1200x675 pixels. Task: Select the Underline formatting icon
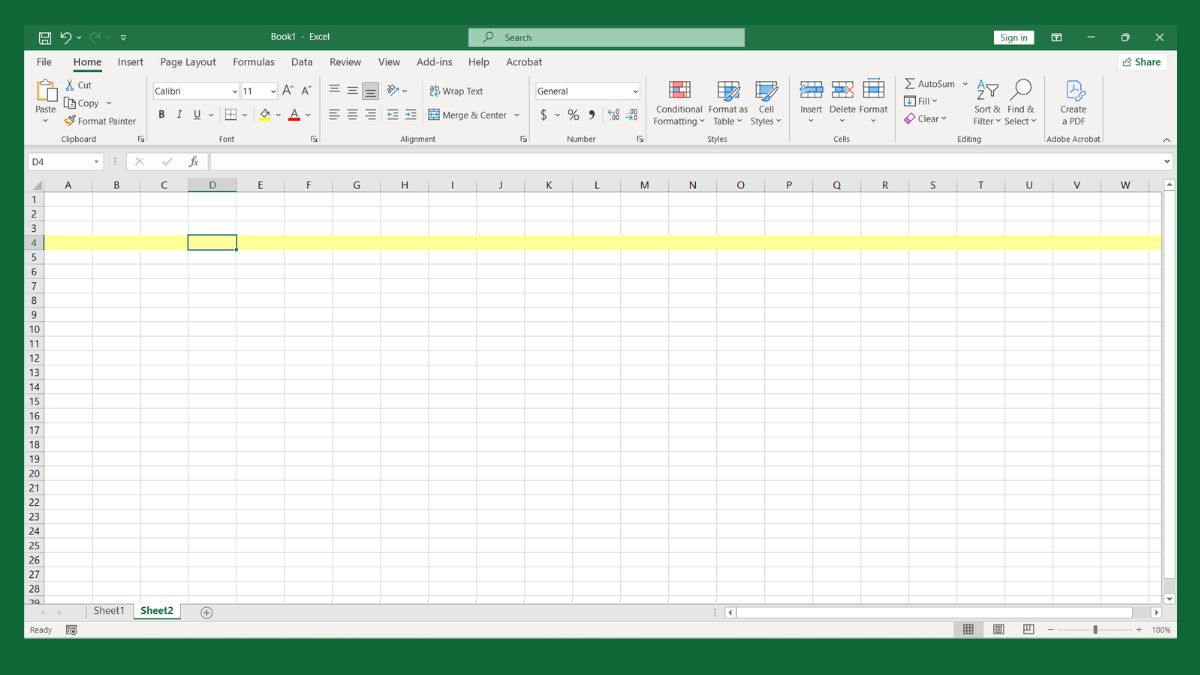click(x=197, y=114)
